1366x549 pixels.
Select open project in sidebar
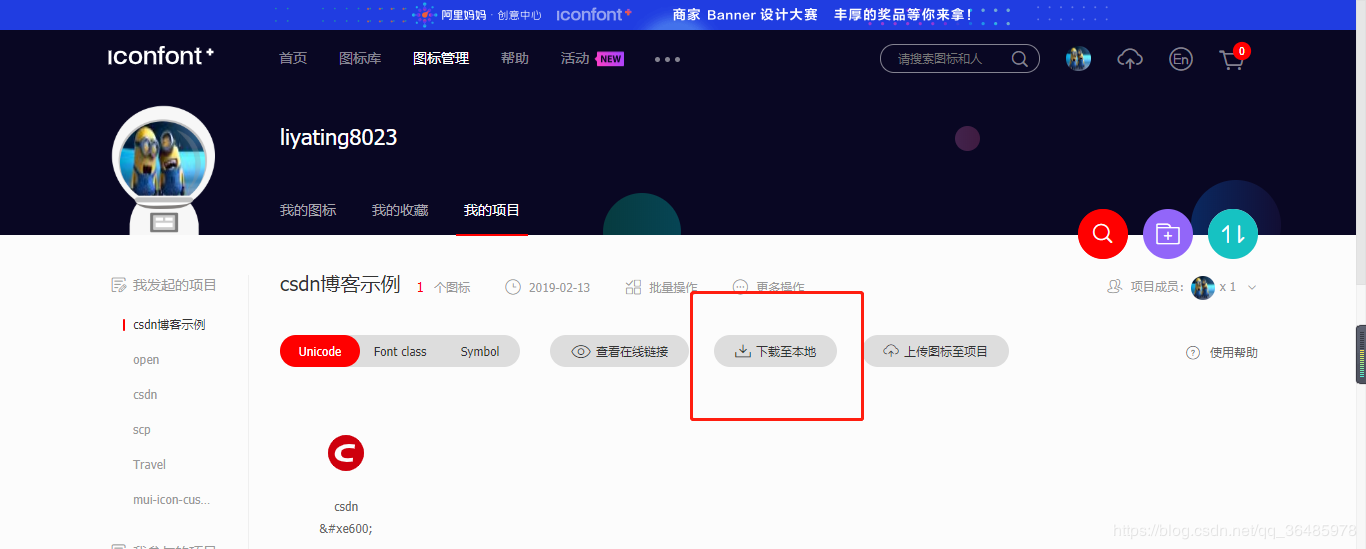tap(146, 359)
